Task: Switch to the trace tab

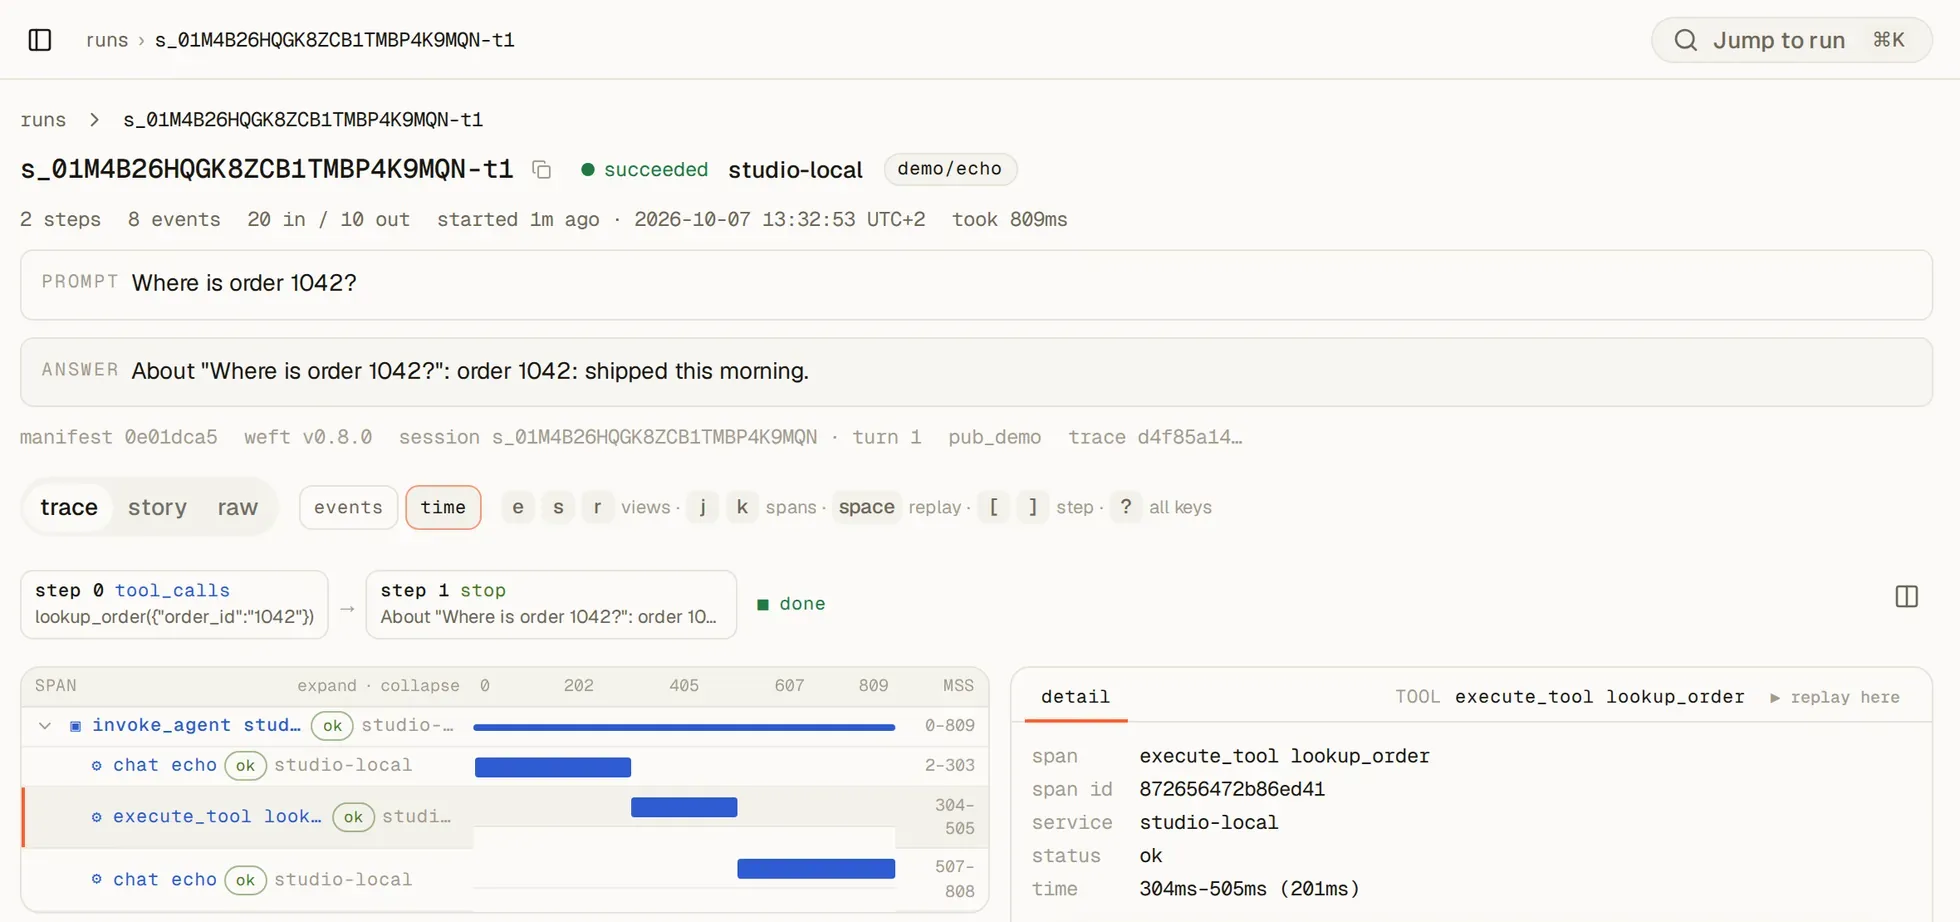Action: pyautogui.click(x=69, y=507)
